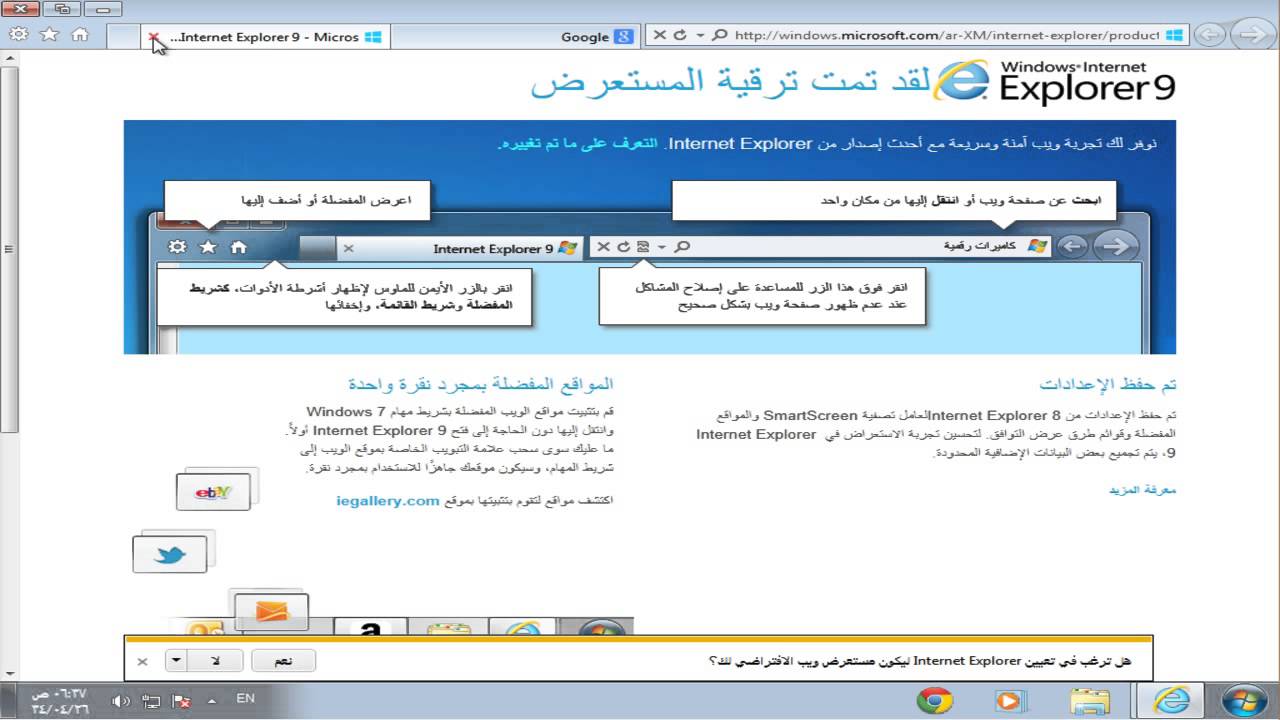Image resolution: width=1280 pixels, height=720 pixels.
Task: Show hidden tray icons arrow
Action: point(213,700)
